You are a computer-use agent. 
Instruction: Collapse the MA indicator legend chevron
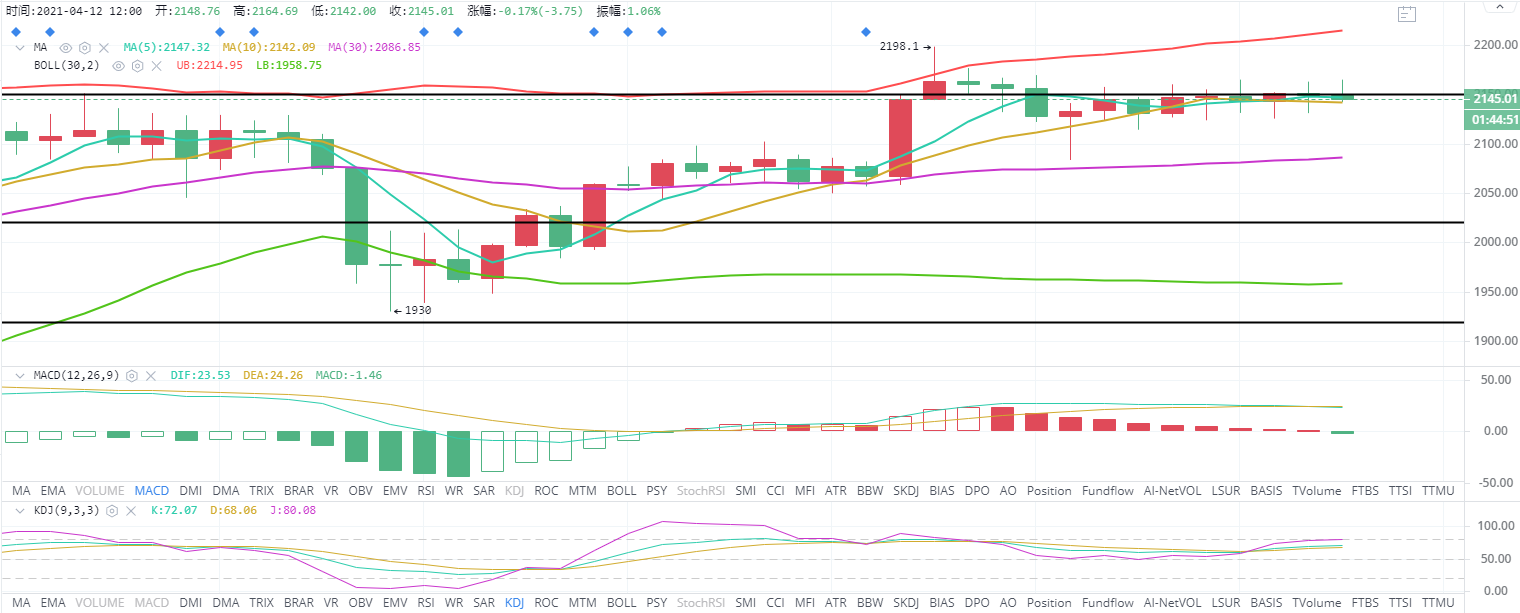[19, 47]
